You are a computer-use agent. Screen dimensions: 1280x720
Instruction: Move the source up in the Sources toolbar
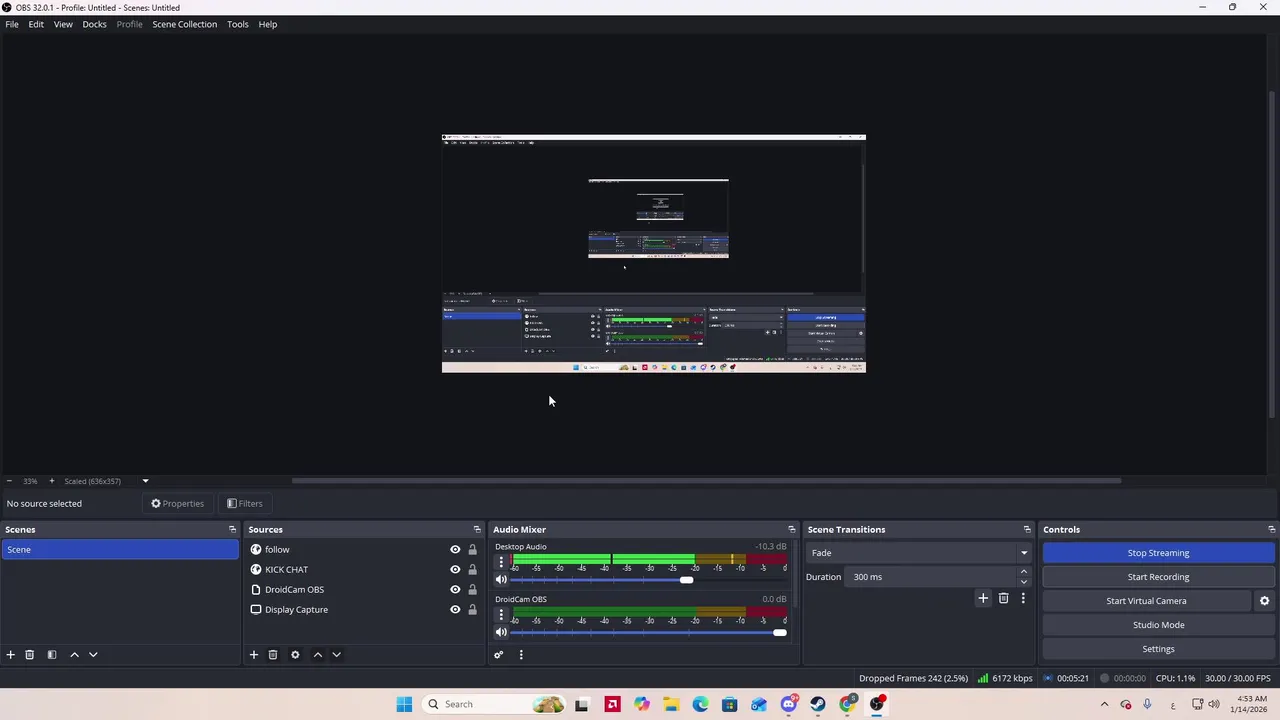pyautogui.click(x=317, y=655)
